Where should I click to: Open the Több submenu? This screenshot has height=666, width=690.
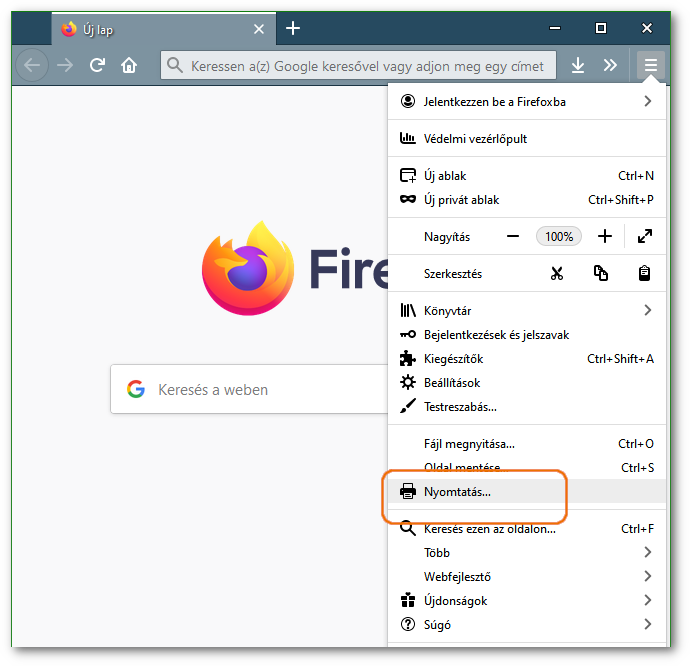coord(527,553)
